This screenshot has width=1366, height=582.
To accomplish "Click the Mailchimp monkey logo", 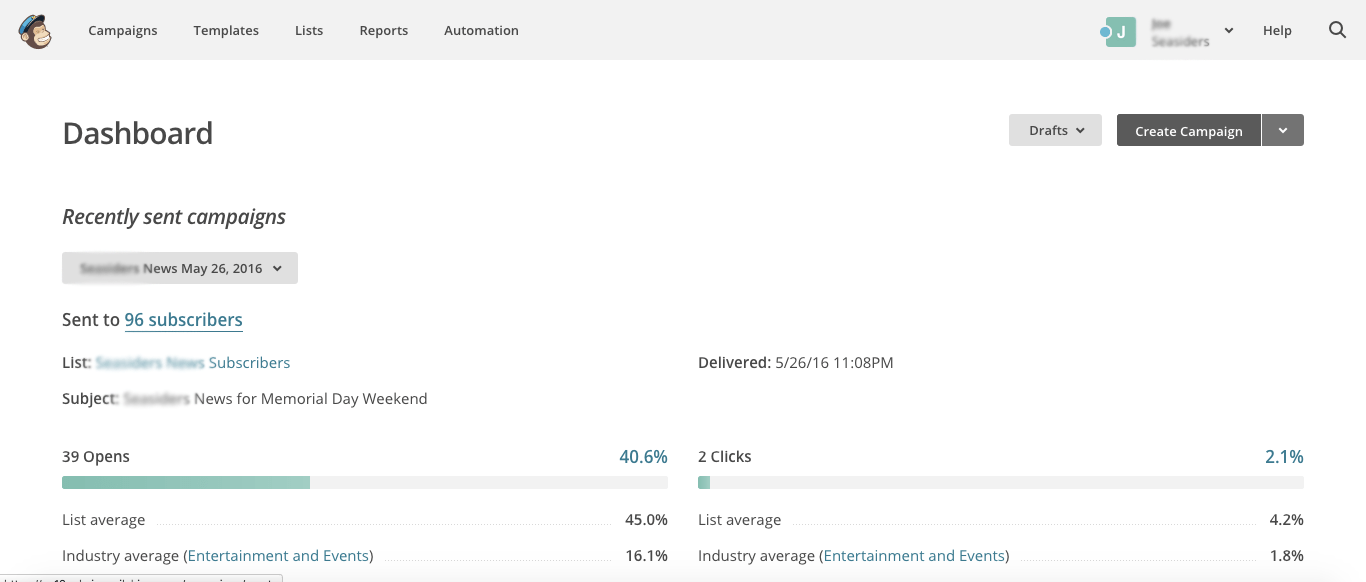I will click(x=35, y=31).
